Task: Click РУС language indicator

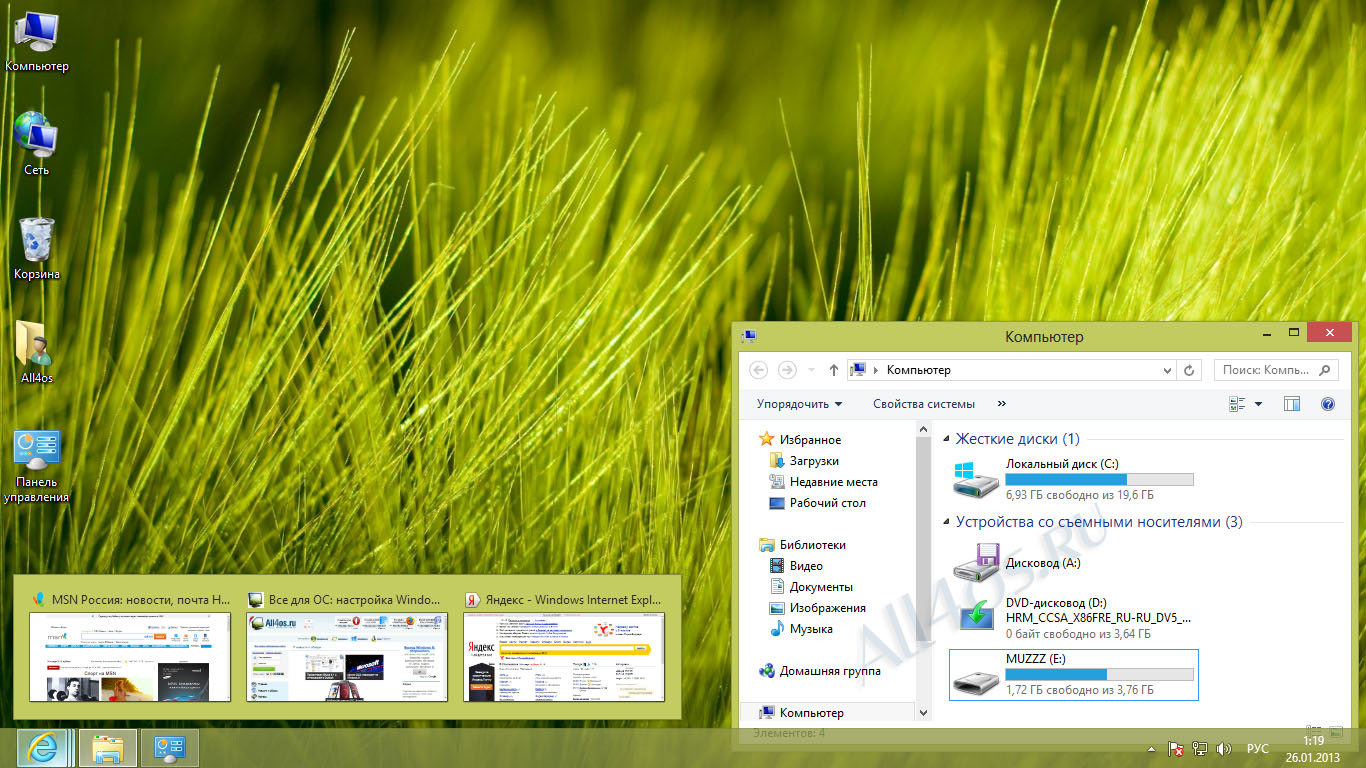Action: [x=1257, y=748]
